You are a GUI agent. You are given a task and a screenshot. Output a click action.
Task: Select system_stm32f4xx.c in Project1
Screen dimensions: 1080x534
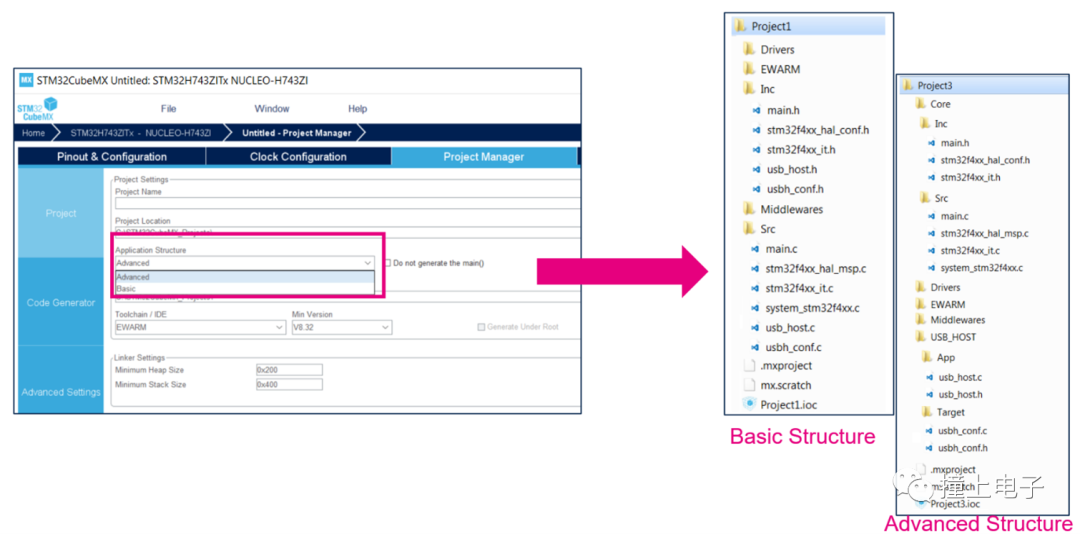click(x=813, y=308)
